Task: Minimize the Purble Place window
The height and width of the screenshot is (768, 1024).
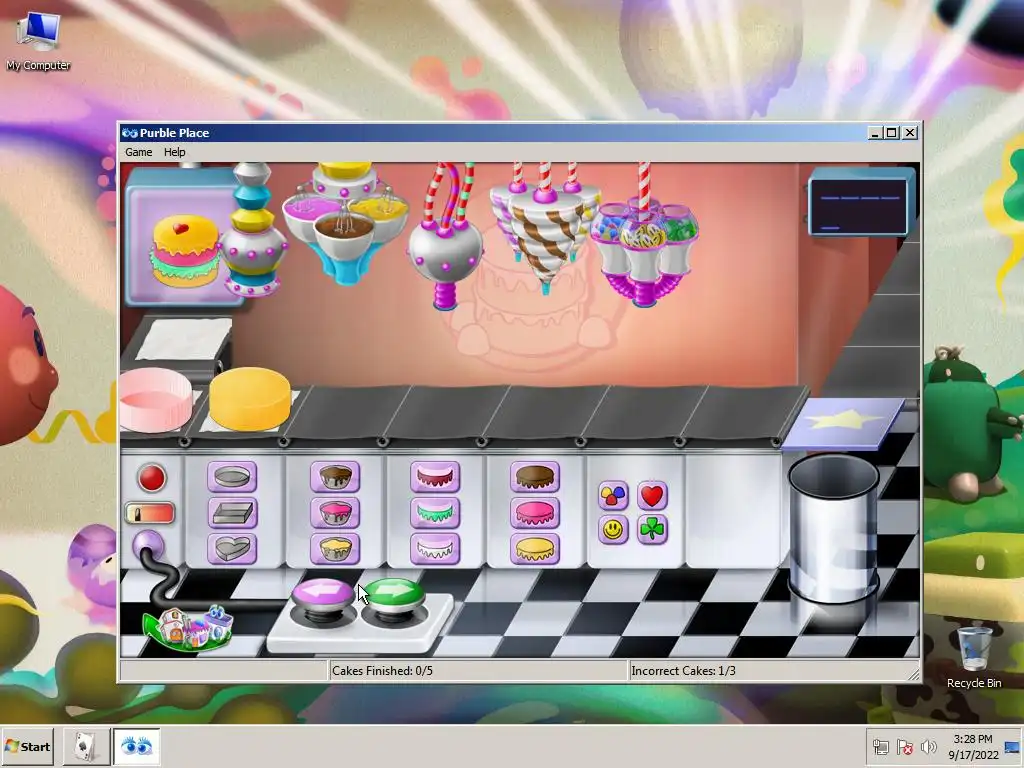Action: (x=876, y=133)
